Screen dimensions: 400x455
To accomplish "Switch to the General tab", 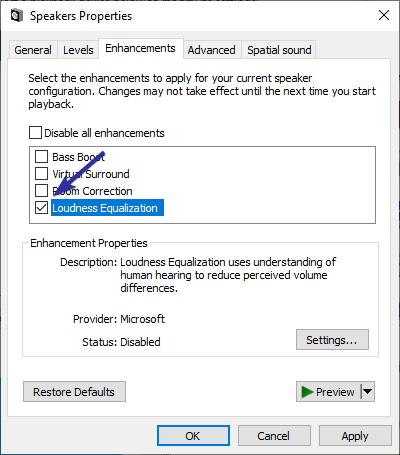I will [33, 50].
